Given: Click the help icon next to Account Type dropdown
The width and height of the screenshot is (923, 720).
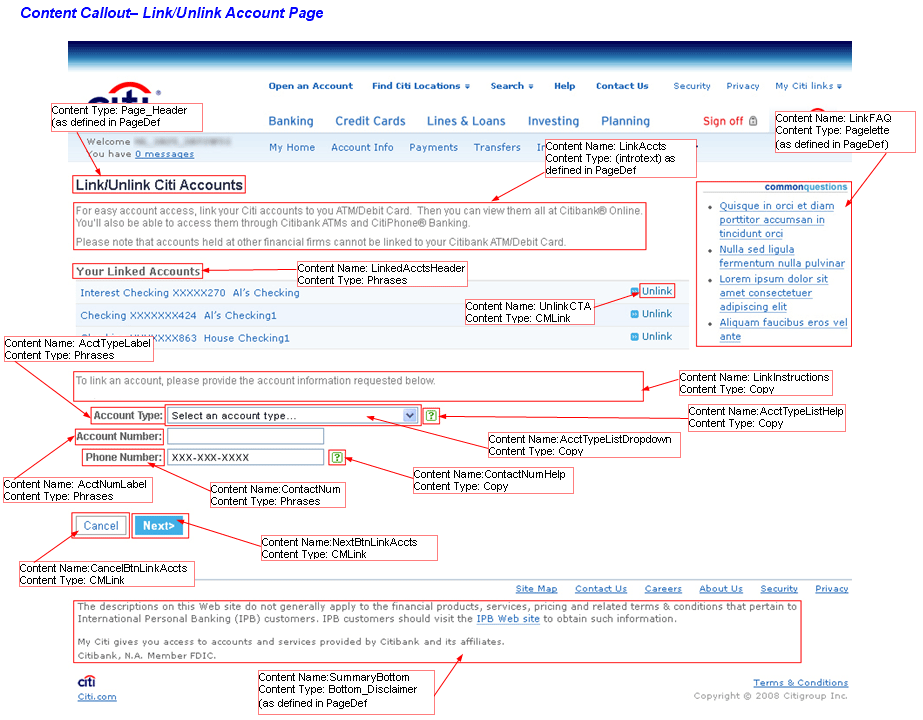Looking at the screenshot, I should coord(431,416).
